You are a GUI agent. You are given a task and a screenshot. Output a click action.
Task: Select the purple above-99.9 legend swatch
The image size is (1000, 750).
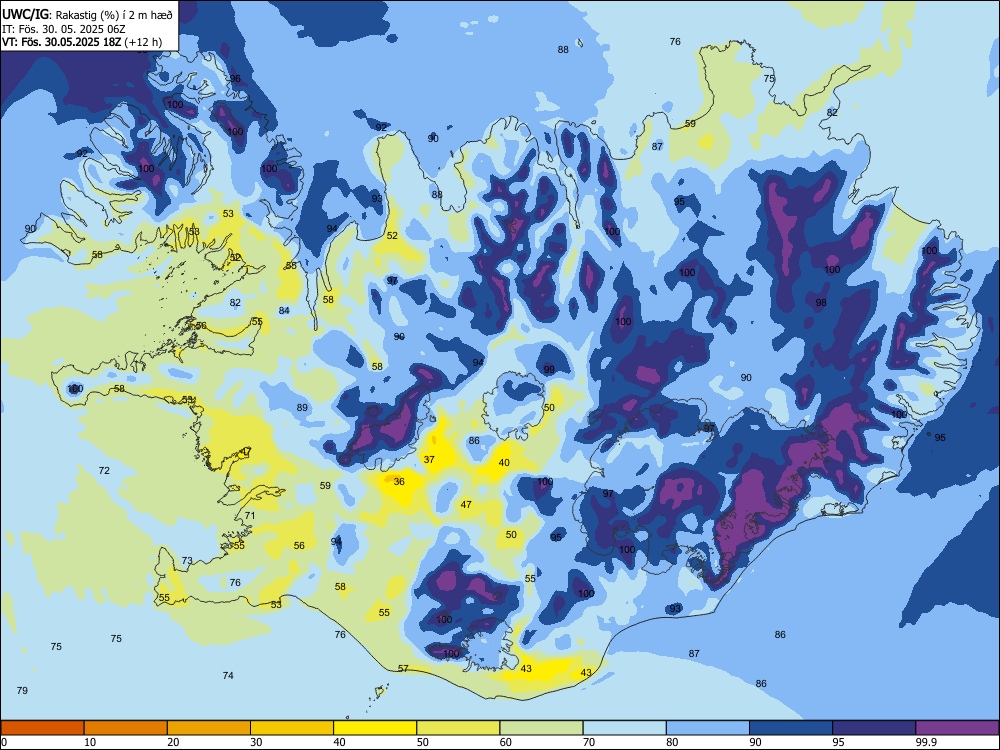pos(957,728)
